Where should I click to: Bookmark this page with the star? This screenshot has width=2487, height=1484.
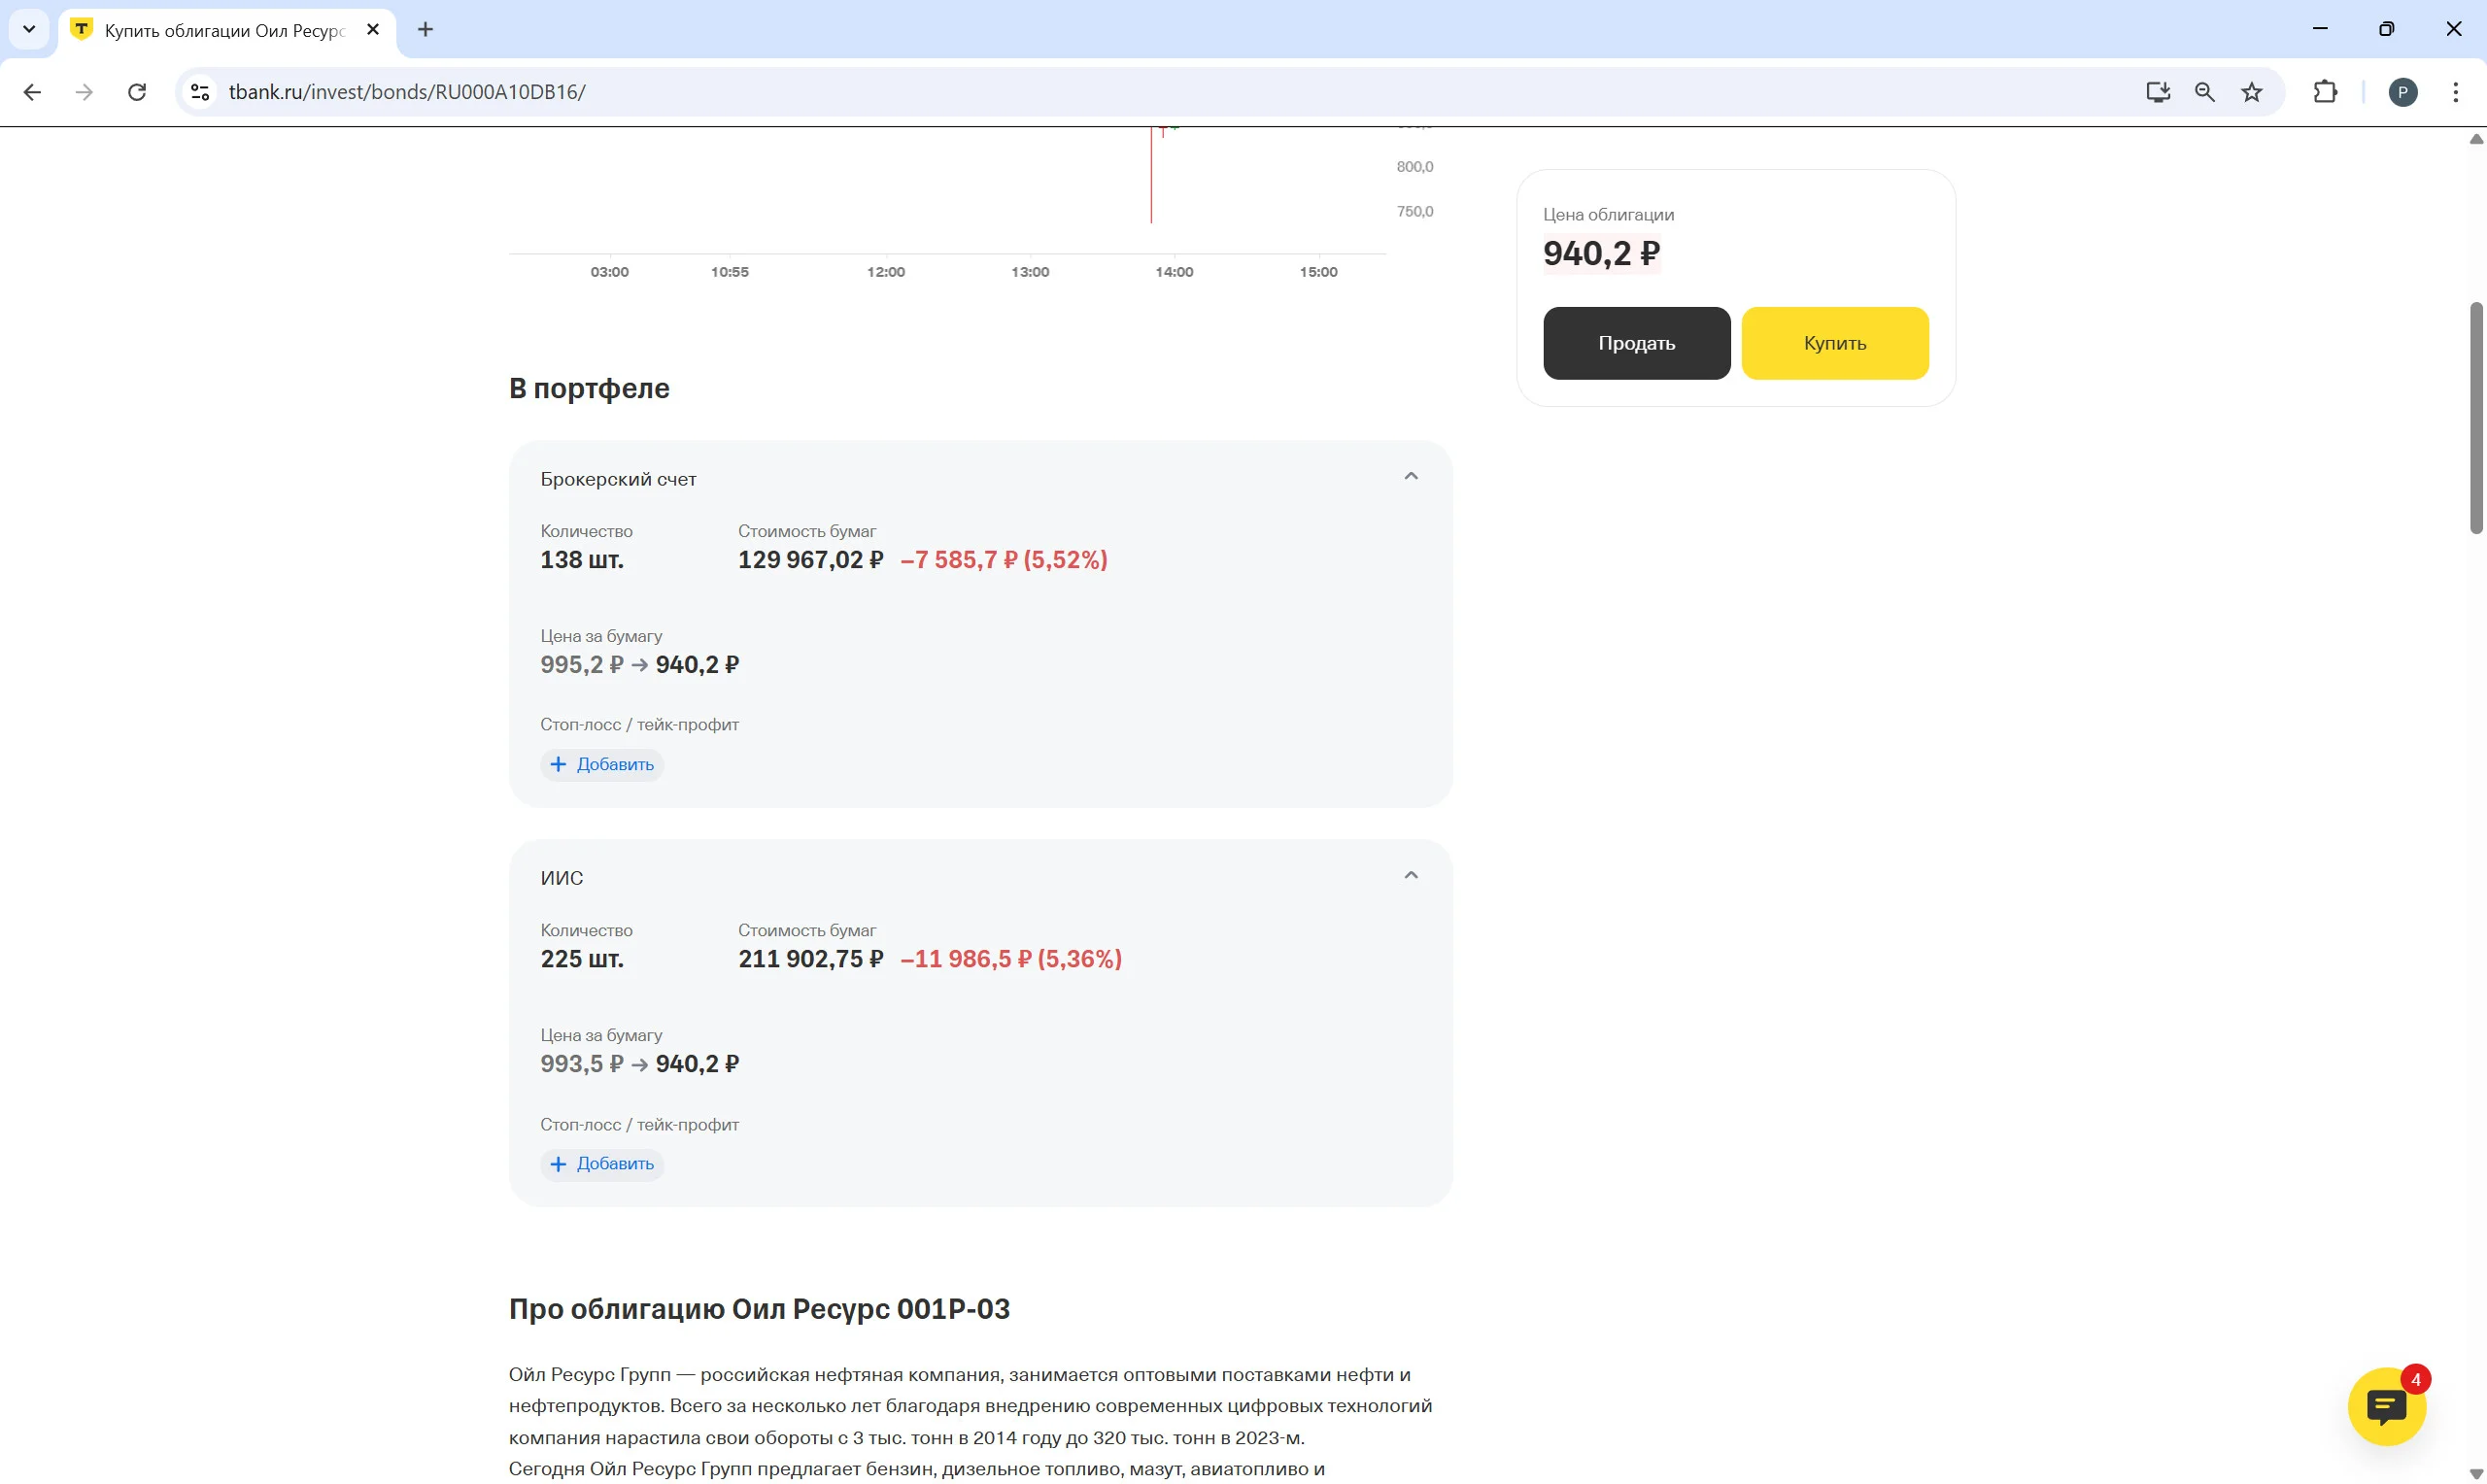2251,92
